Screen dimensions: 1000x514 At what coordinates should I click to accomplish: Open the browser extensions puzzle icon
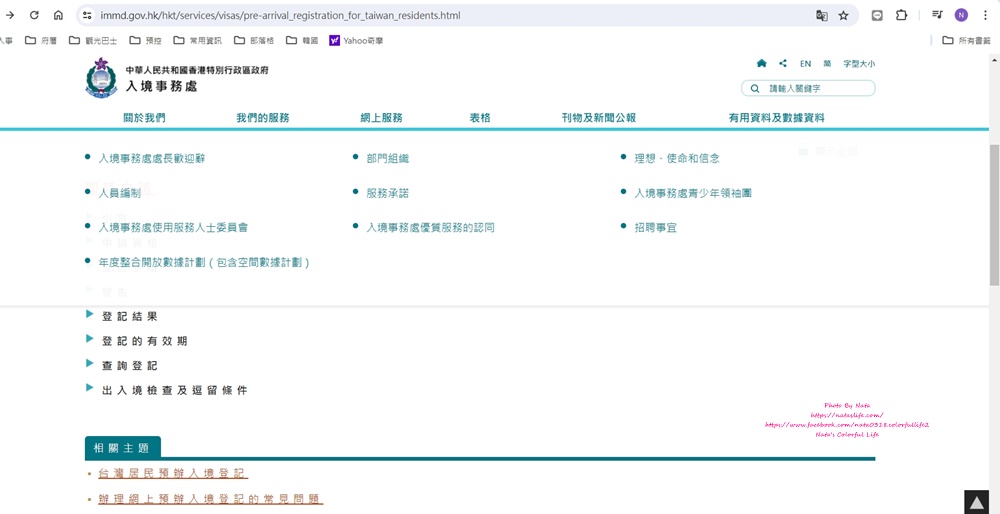pos(901,15)
